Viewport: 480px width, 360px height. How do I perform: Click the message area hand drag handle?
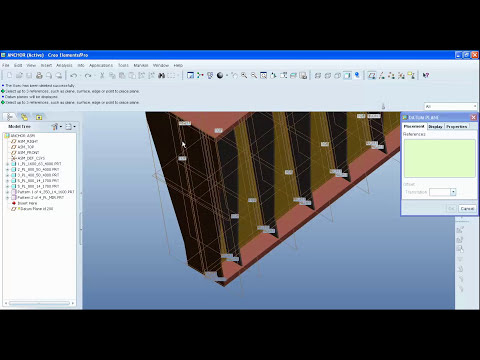tap(383, 106)
